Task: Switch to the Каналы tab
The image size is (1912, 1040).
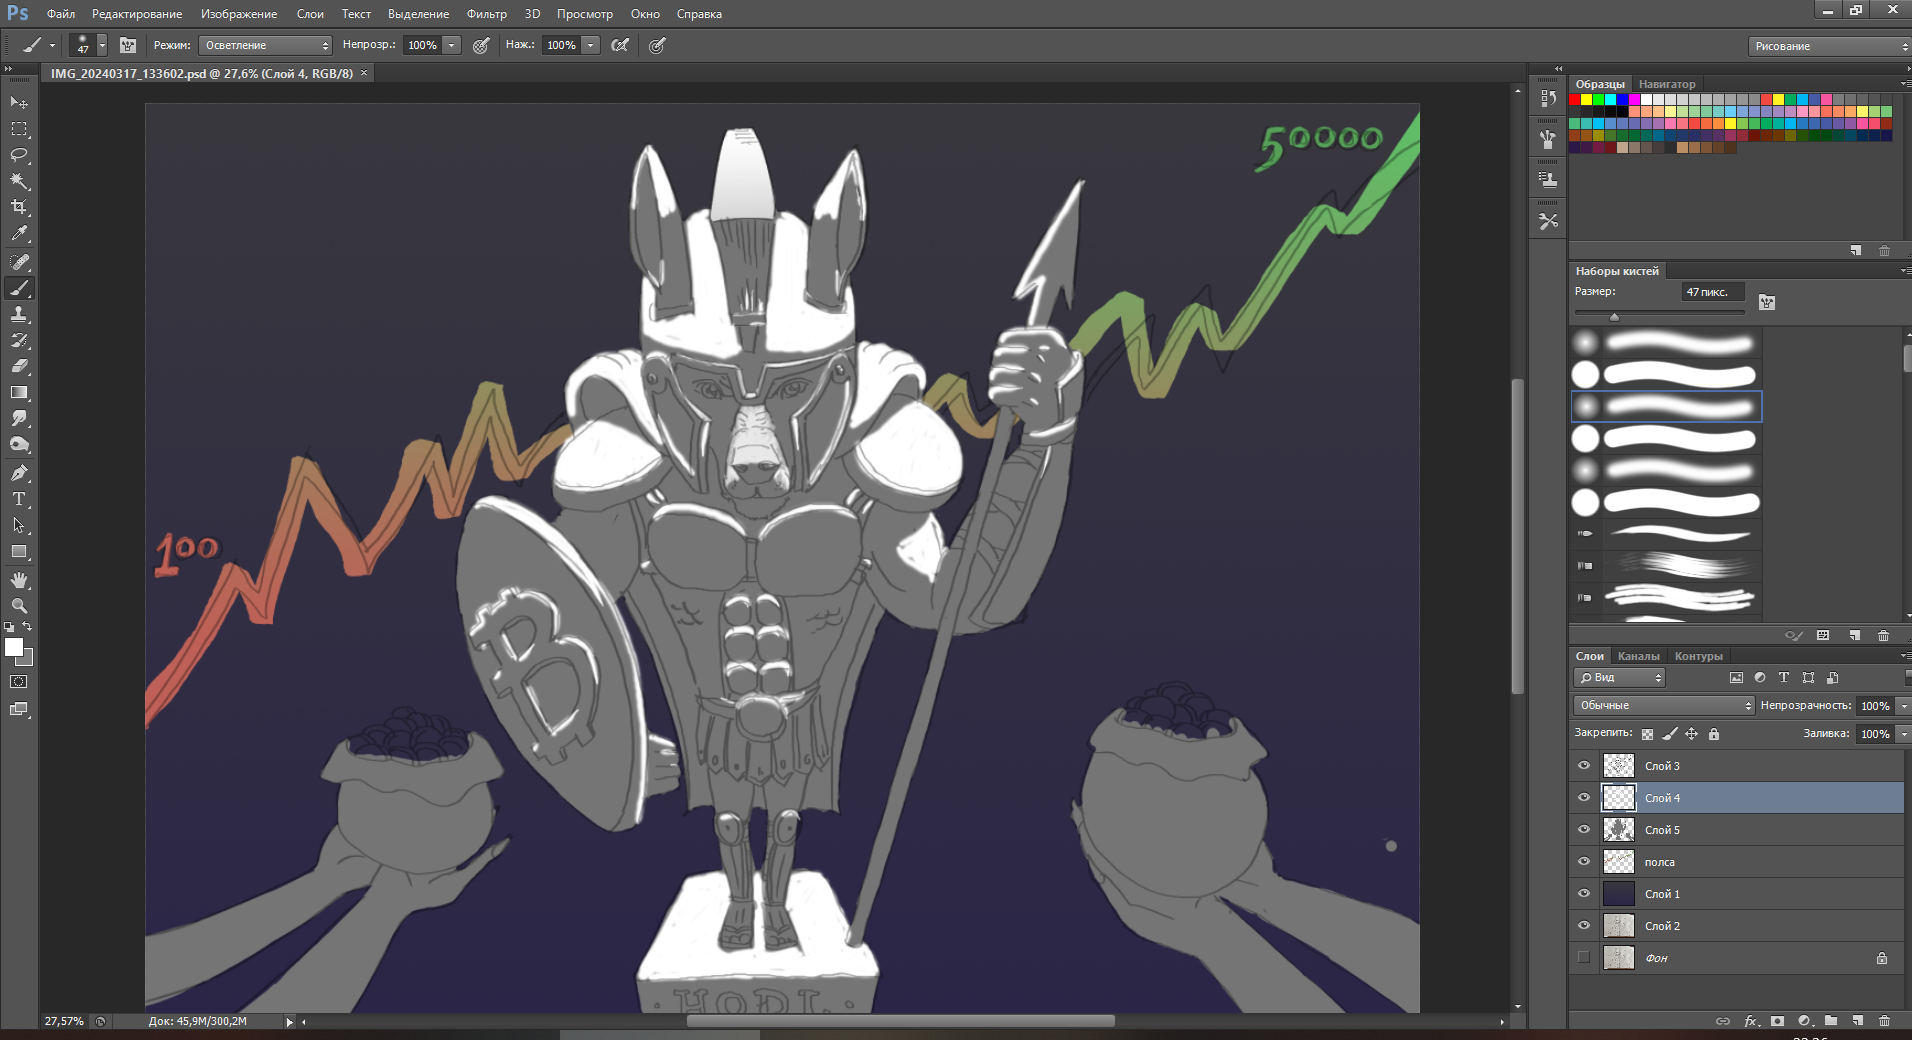Action: tap(1638, 656)
